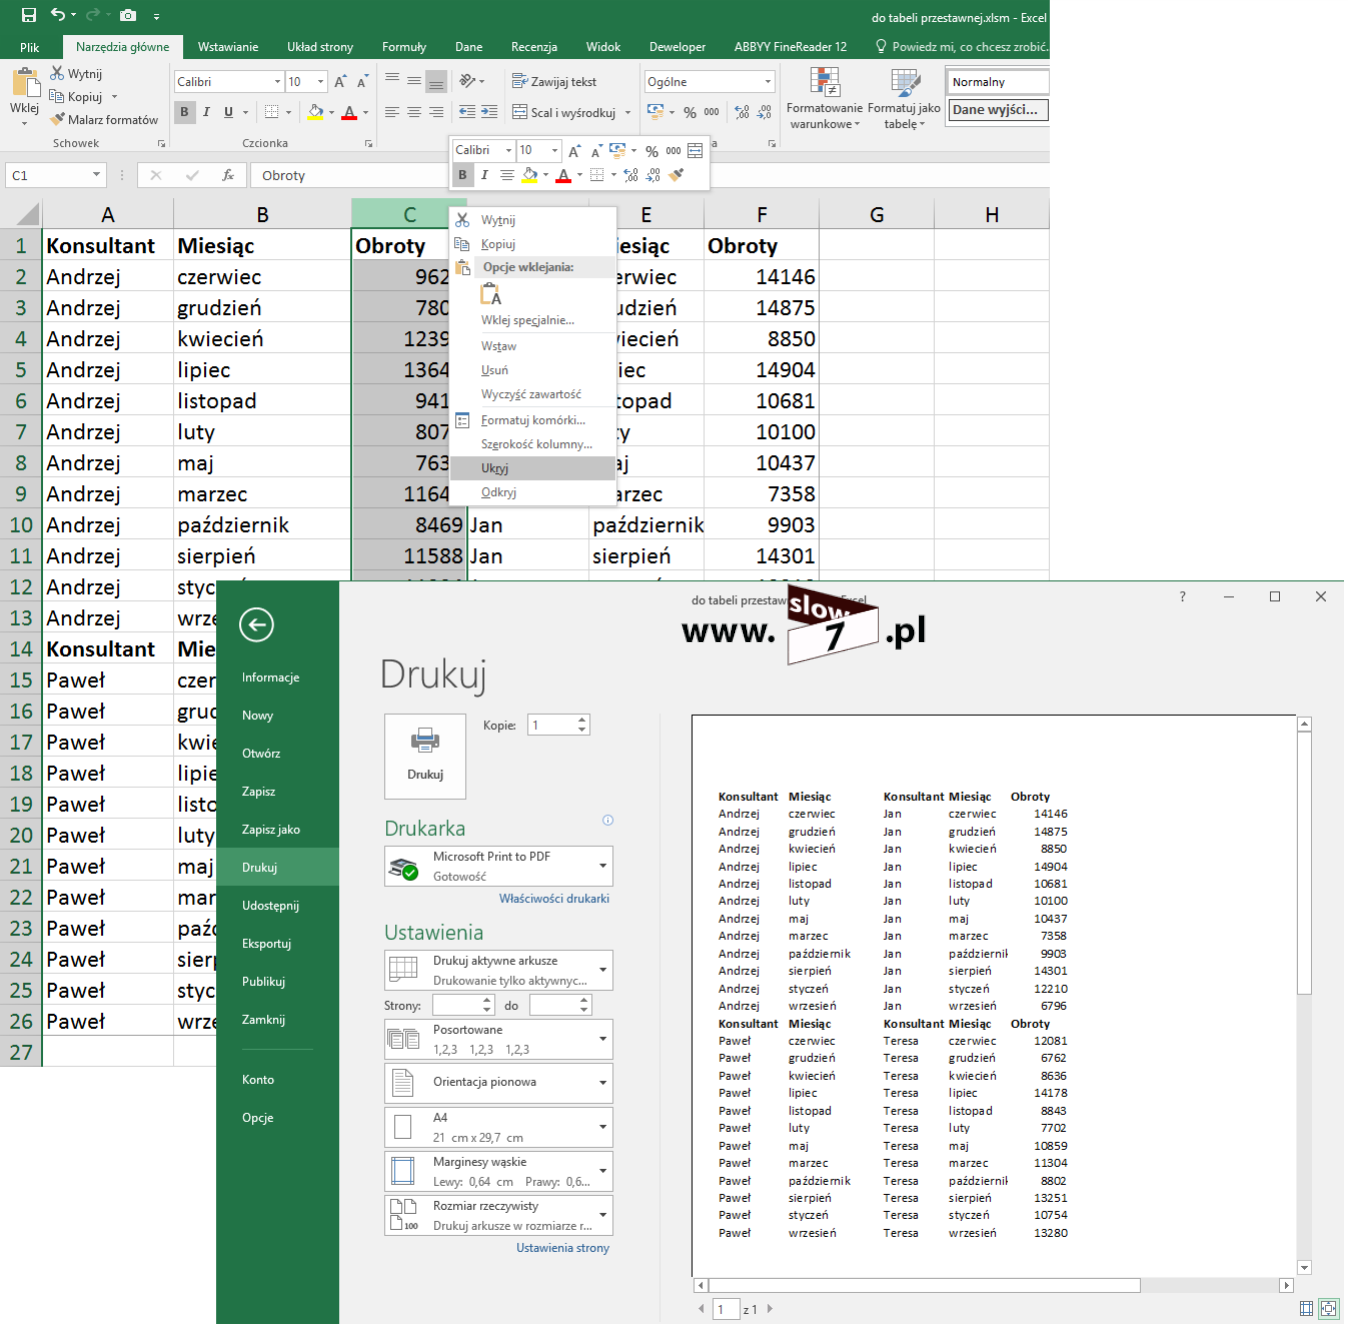This screenshot has width=1348, height=1328.
Task: Open the ribbon font size 10 dropdown
Action: pyautogui.click(x=321, y=82)
